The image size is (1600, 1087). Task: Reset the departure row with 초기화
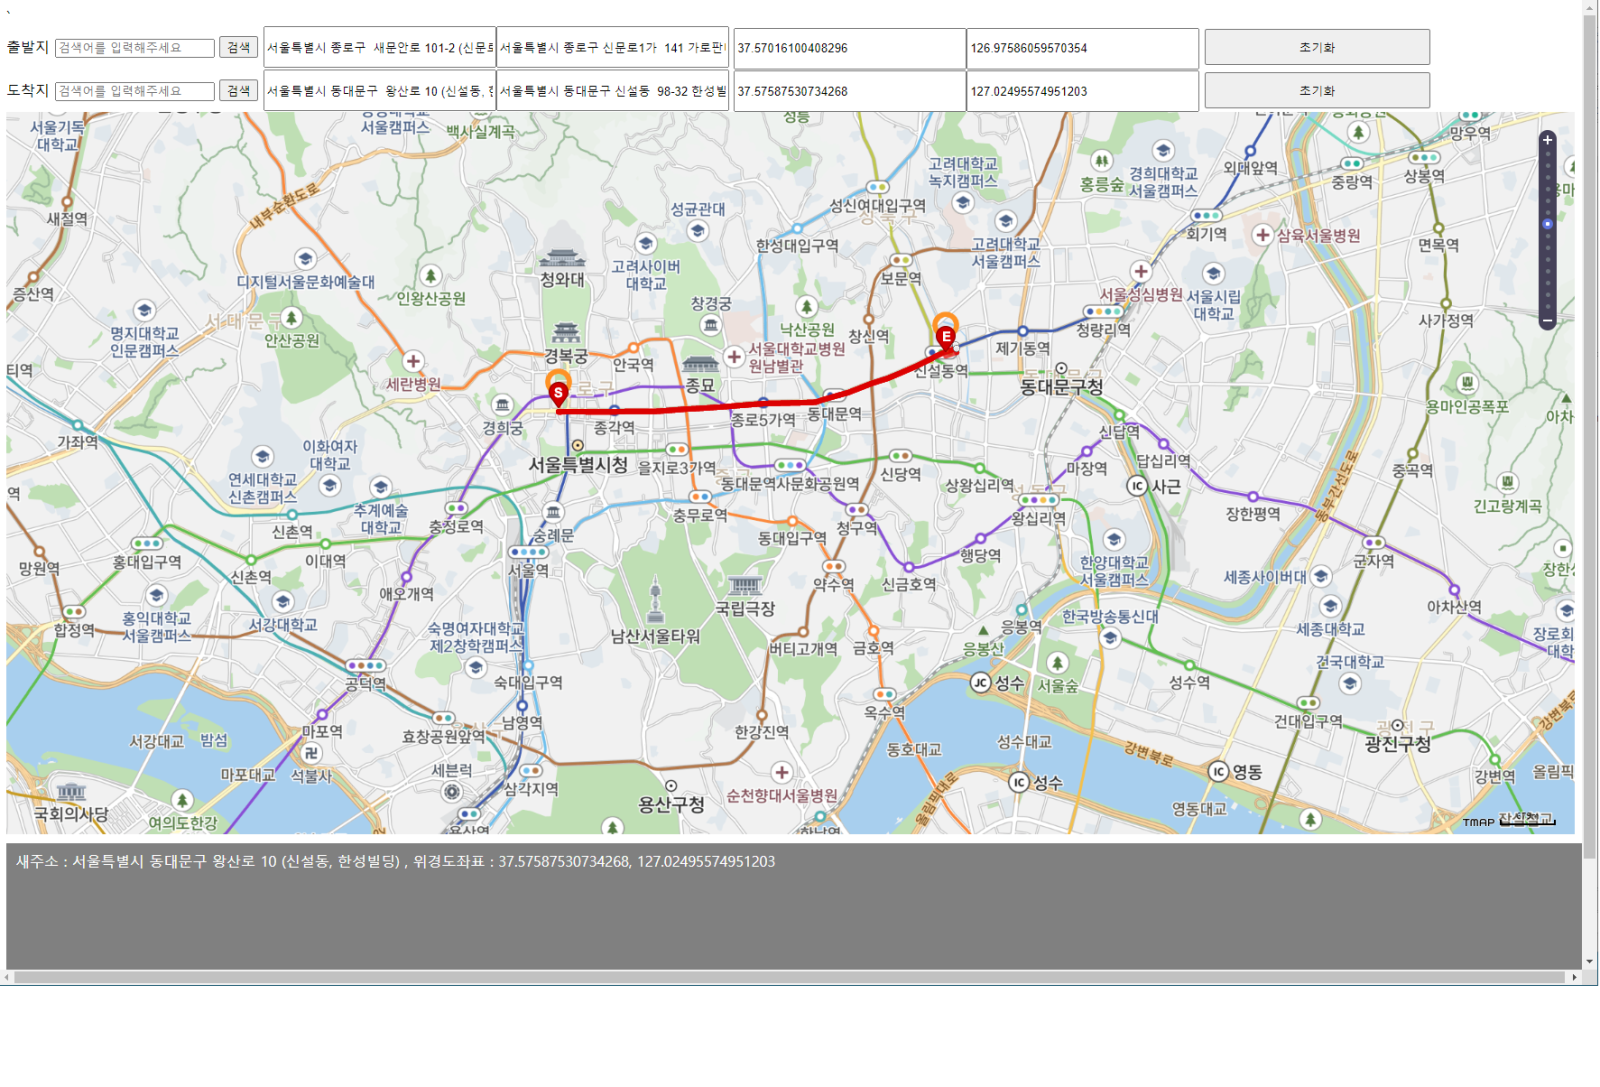point(1316,48)
